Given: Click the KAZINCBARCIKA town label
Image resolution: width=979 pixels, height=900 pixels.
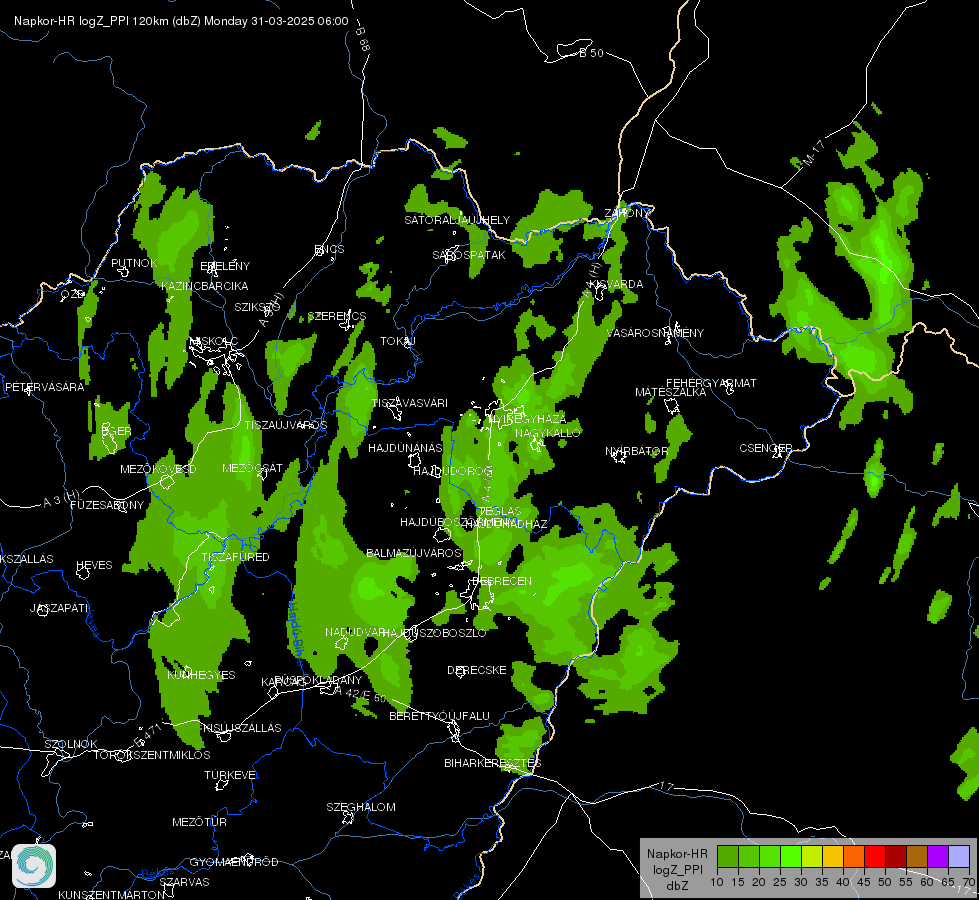Looking at the screenshot, I should [x=205, y=286].
